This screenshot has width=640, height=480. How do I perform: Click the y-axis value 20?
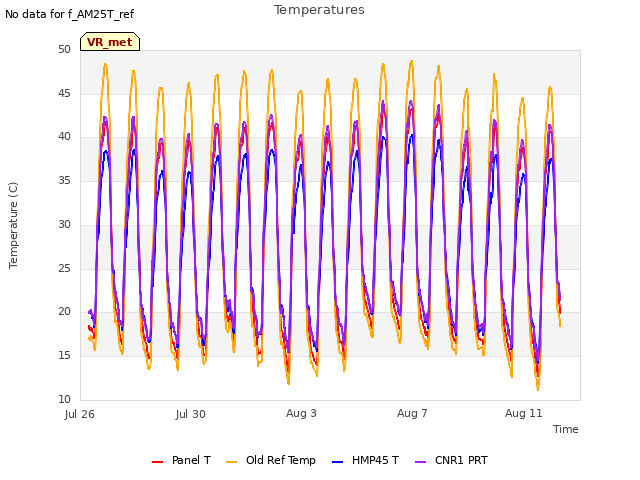pyautogui.click(x=64, y=311)
